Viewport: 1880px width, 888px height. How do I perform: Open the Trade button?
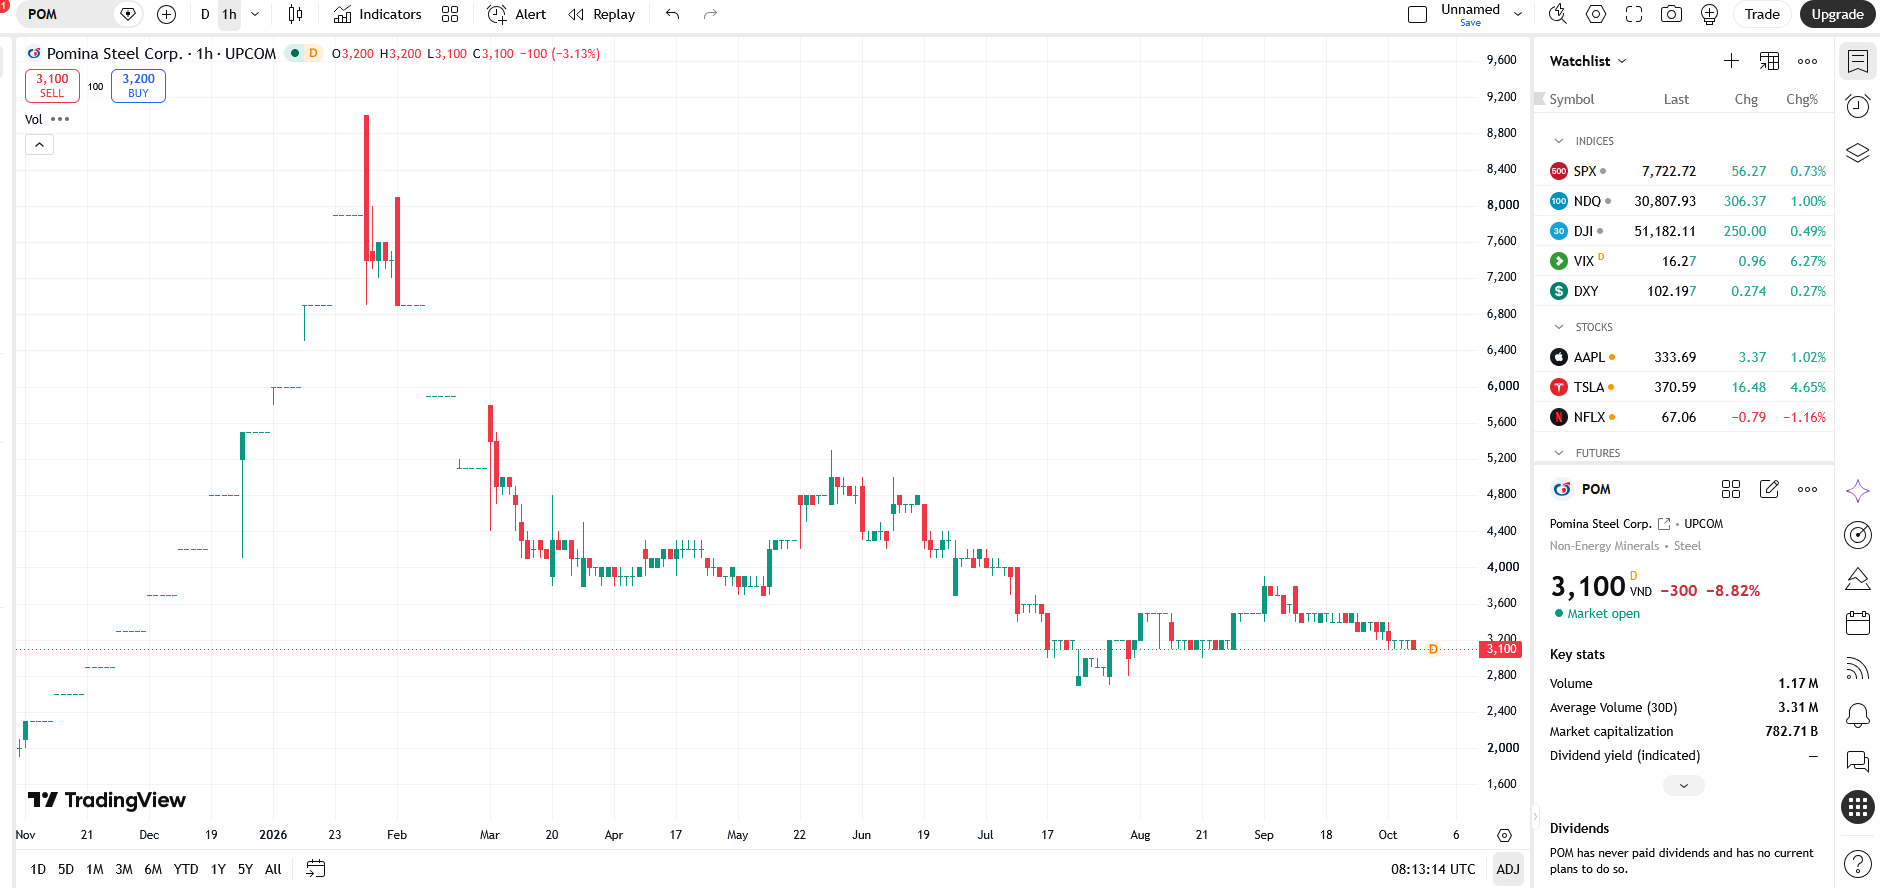[1762, 14]
